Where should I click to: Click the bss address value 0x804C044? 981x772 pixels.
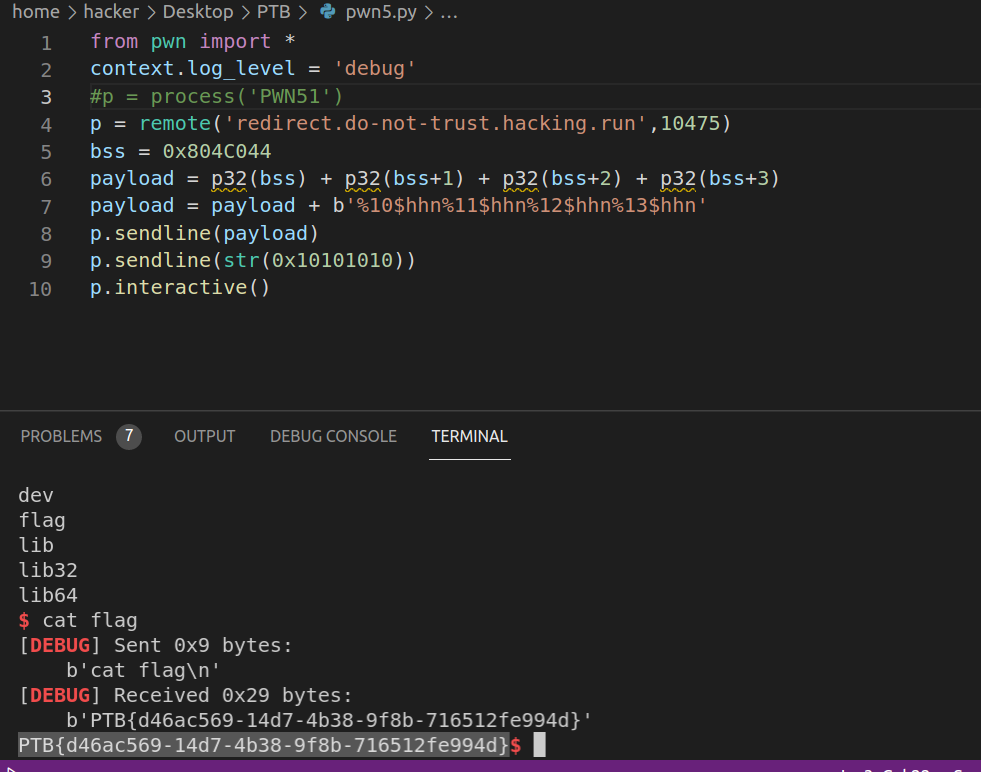[216, 151]
